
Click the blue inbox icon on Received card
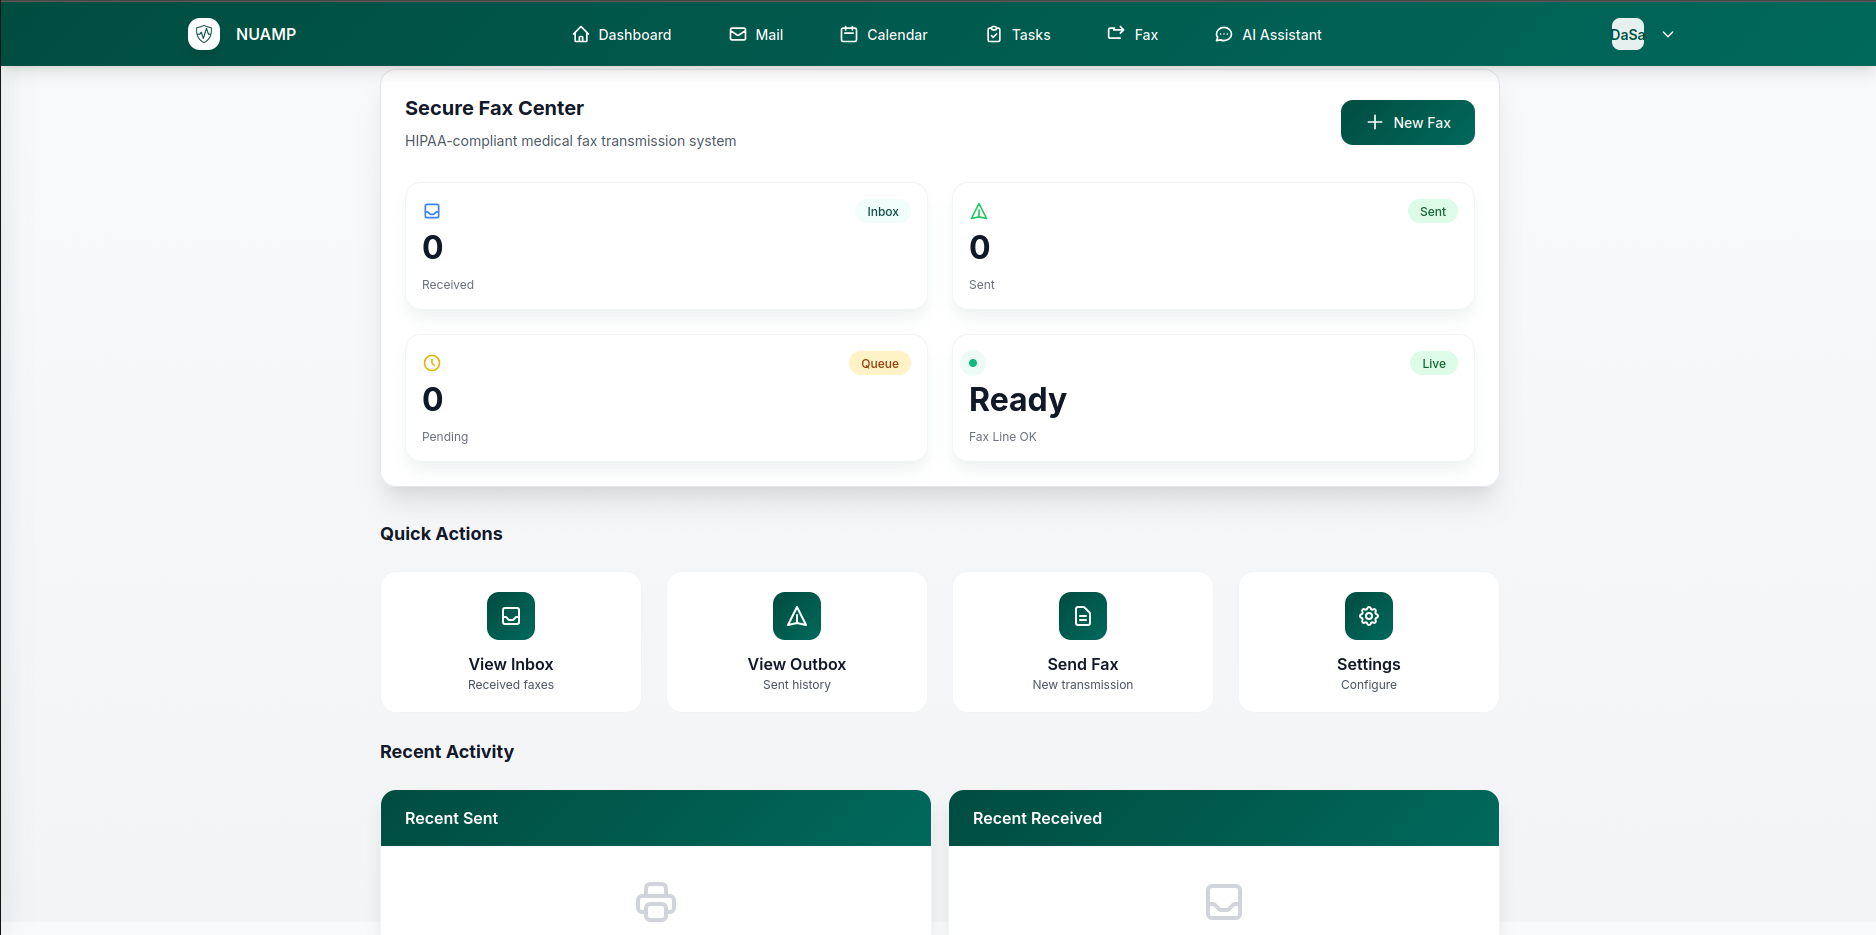[x=432, y=211]
